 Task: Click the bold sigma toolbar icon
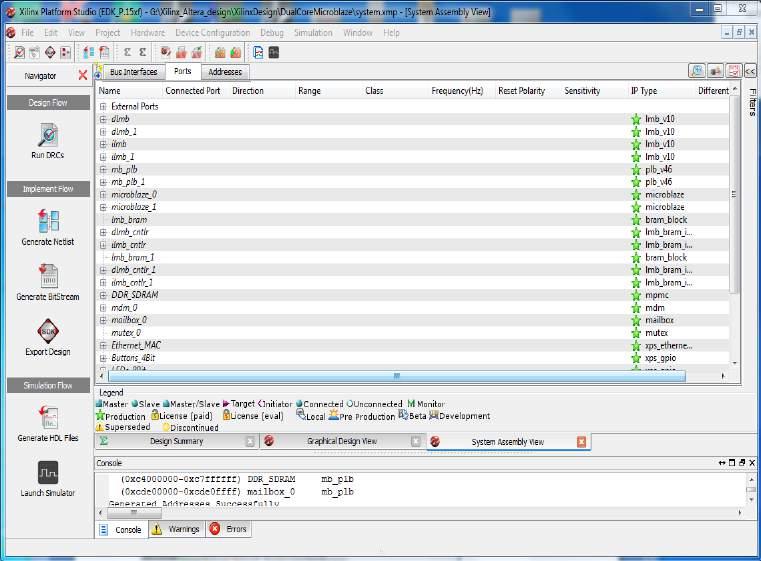point(143,52)
